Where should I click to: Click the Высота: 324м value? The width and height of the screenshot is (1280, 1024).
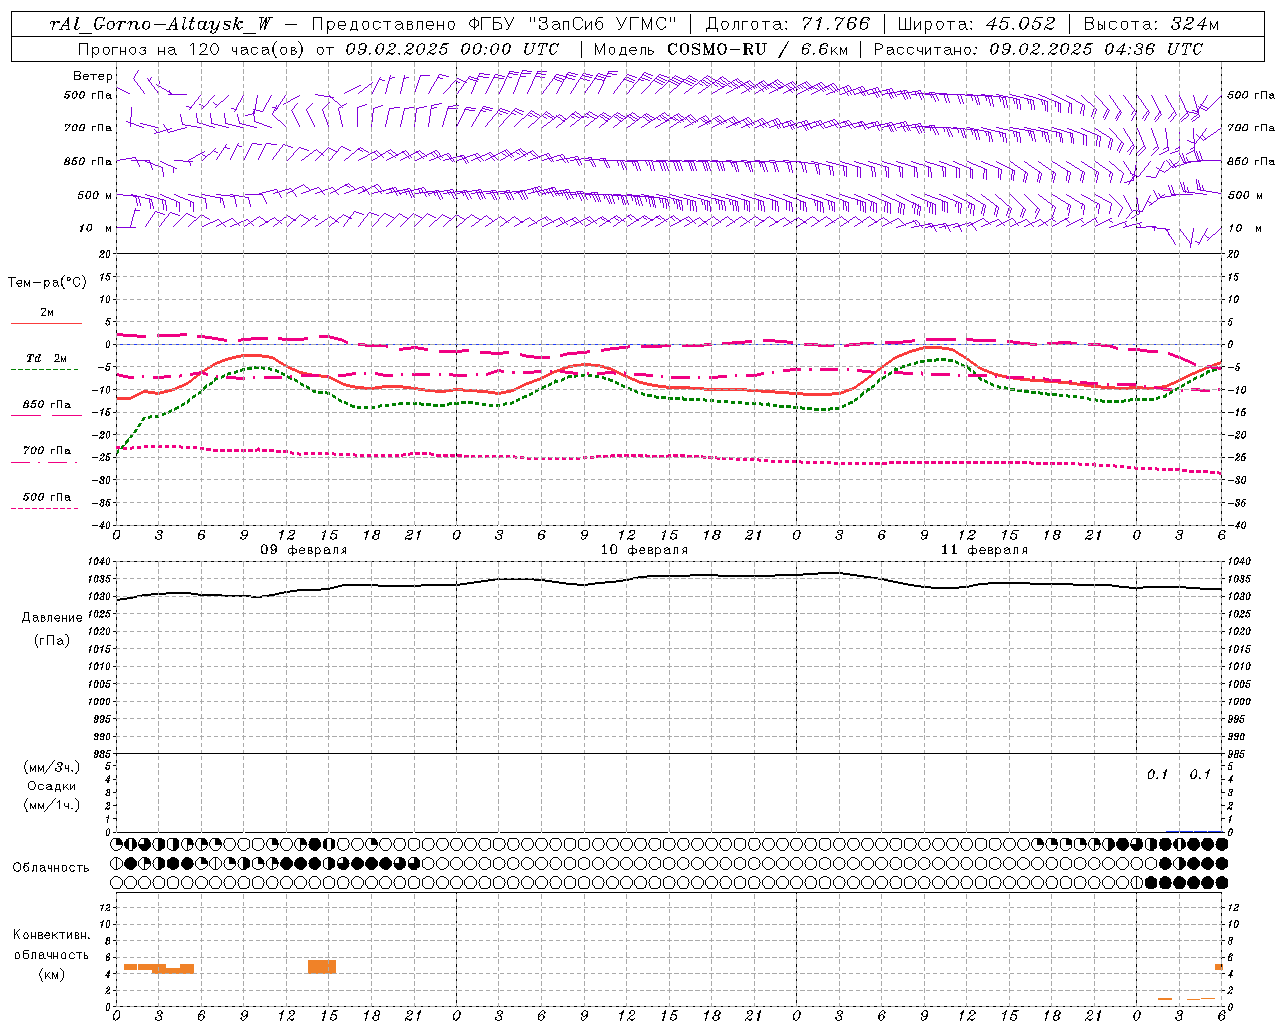tap(1151, 24)
